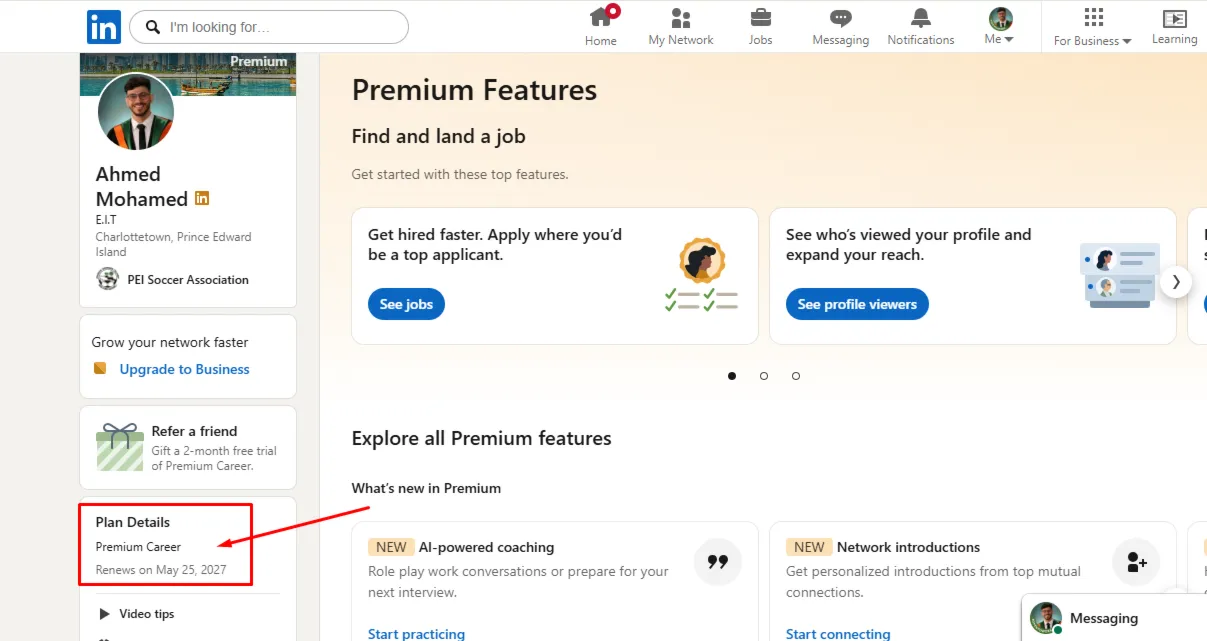This screenshot has width=1207, height=641.
Task: Open the Notifications bell icon
Action: tap(921, 18)
